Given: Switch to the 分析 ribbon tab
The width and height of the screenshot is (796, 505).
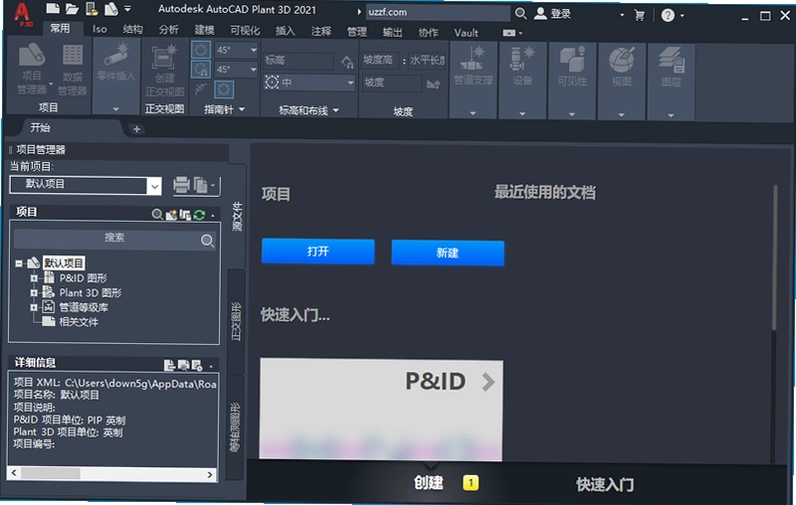Looking at the screenshot, I should click(x=168, y=30).
